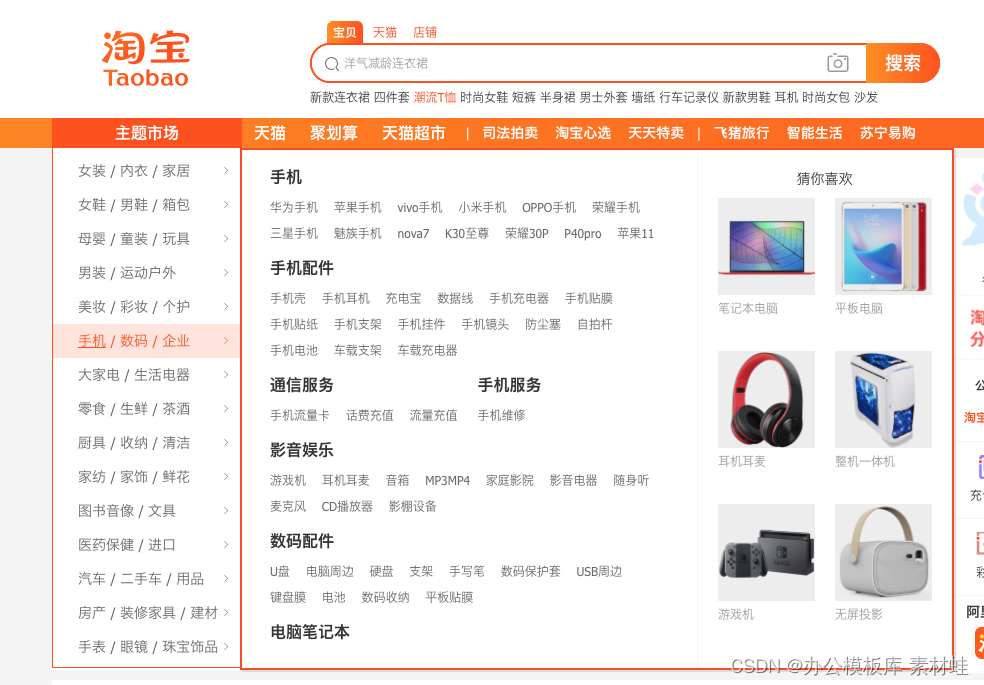Open 智能生活 in the nav bar
The width and height of the screenshot is (984, 685).
pyautogui.click(x=815, y=133)
